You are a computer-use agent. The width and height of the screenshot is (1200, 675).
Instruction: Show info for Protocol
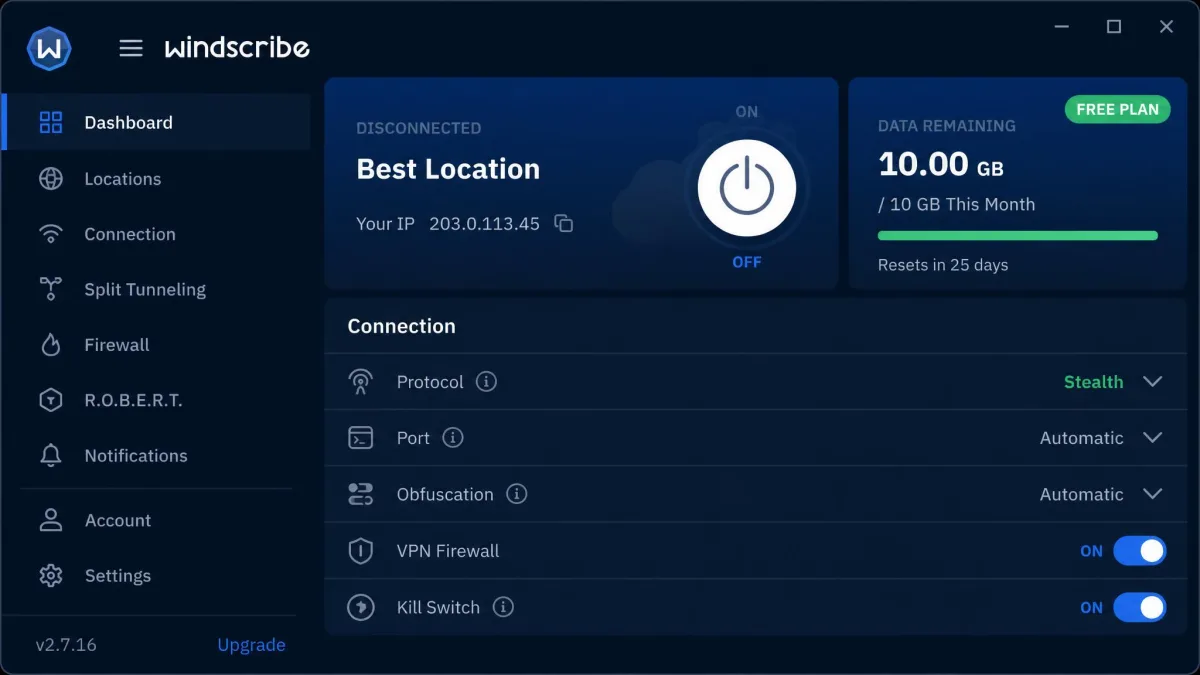[x=486, y=382]
